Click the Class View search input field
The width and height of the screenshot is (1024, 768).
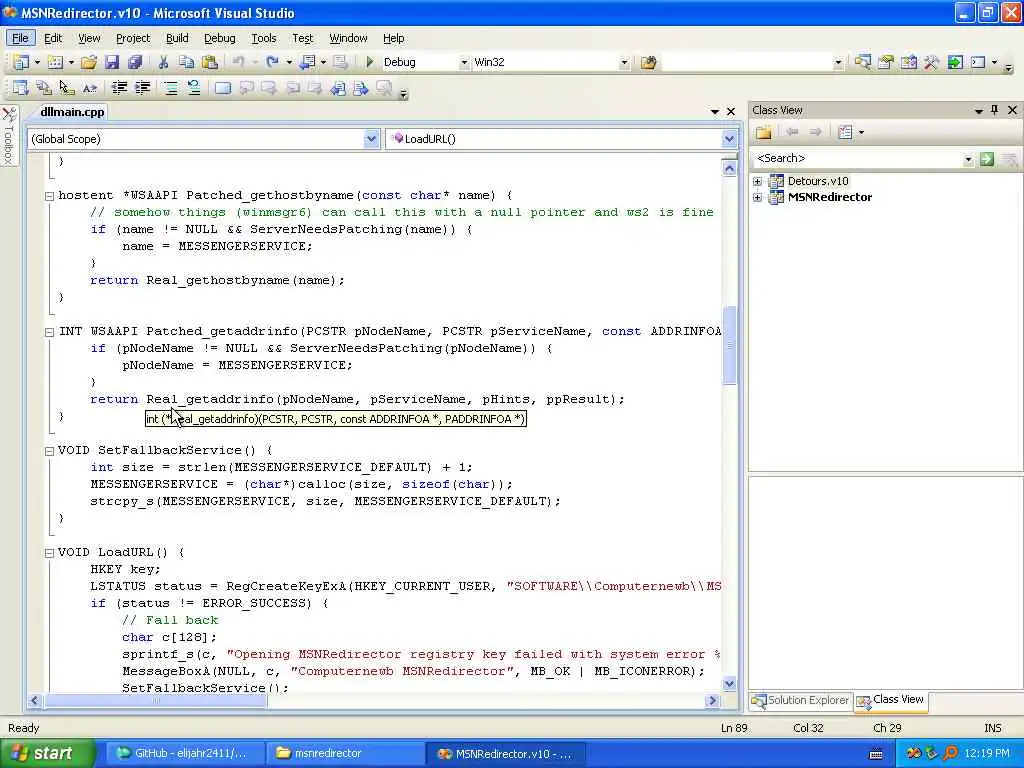[857, 159]
